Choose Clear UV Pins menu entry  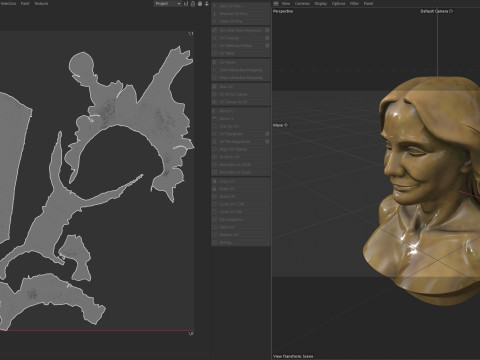[241, 21]
